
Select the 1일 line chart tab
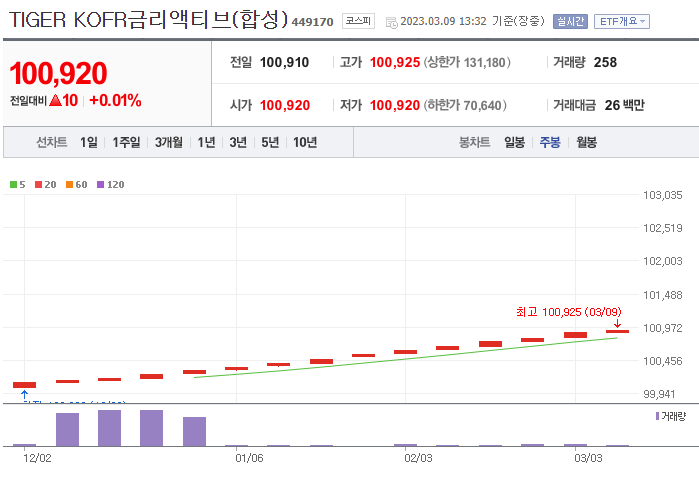click(x=89, y=142)
